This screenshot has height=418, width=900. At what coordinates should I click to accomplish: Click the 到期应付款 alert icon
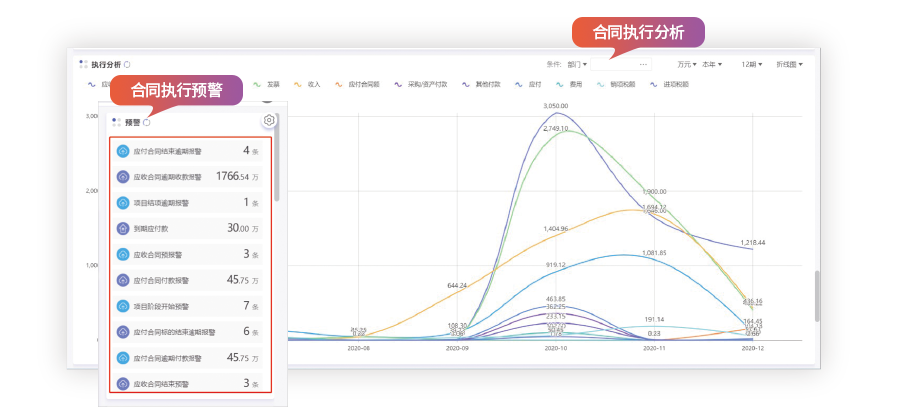[124, 228]
